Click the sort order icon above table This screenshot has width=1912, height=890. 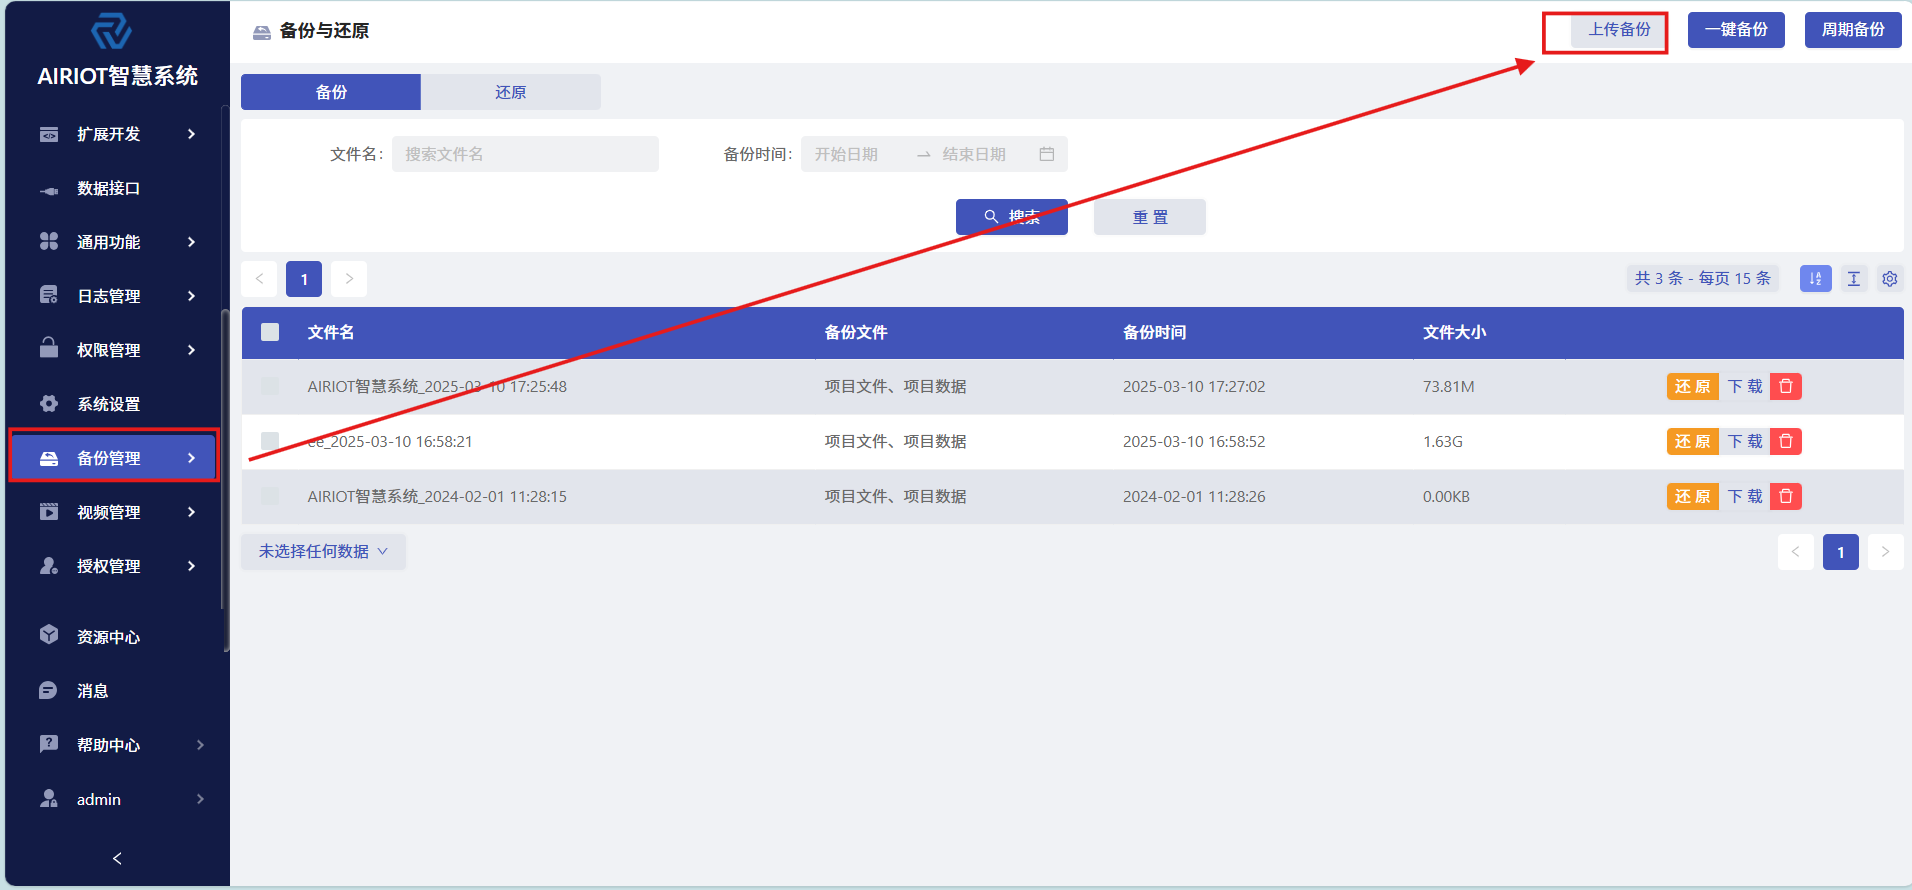click(1815, 279)
